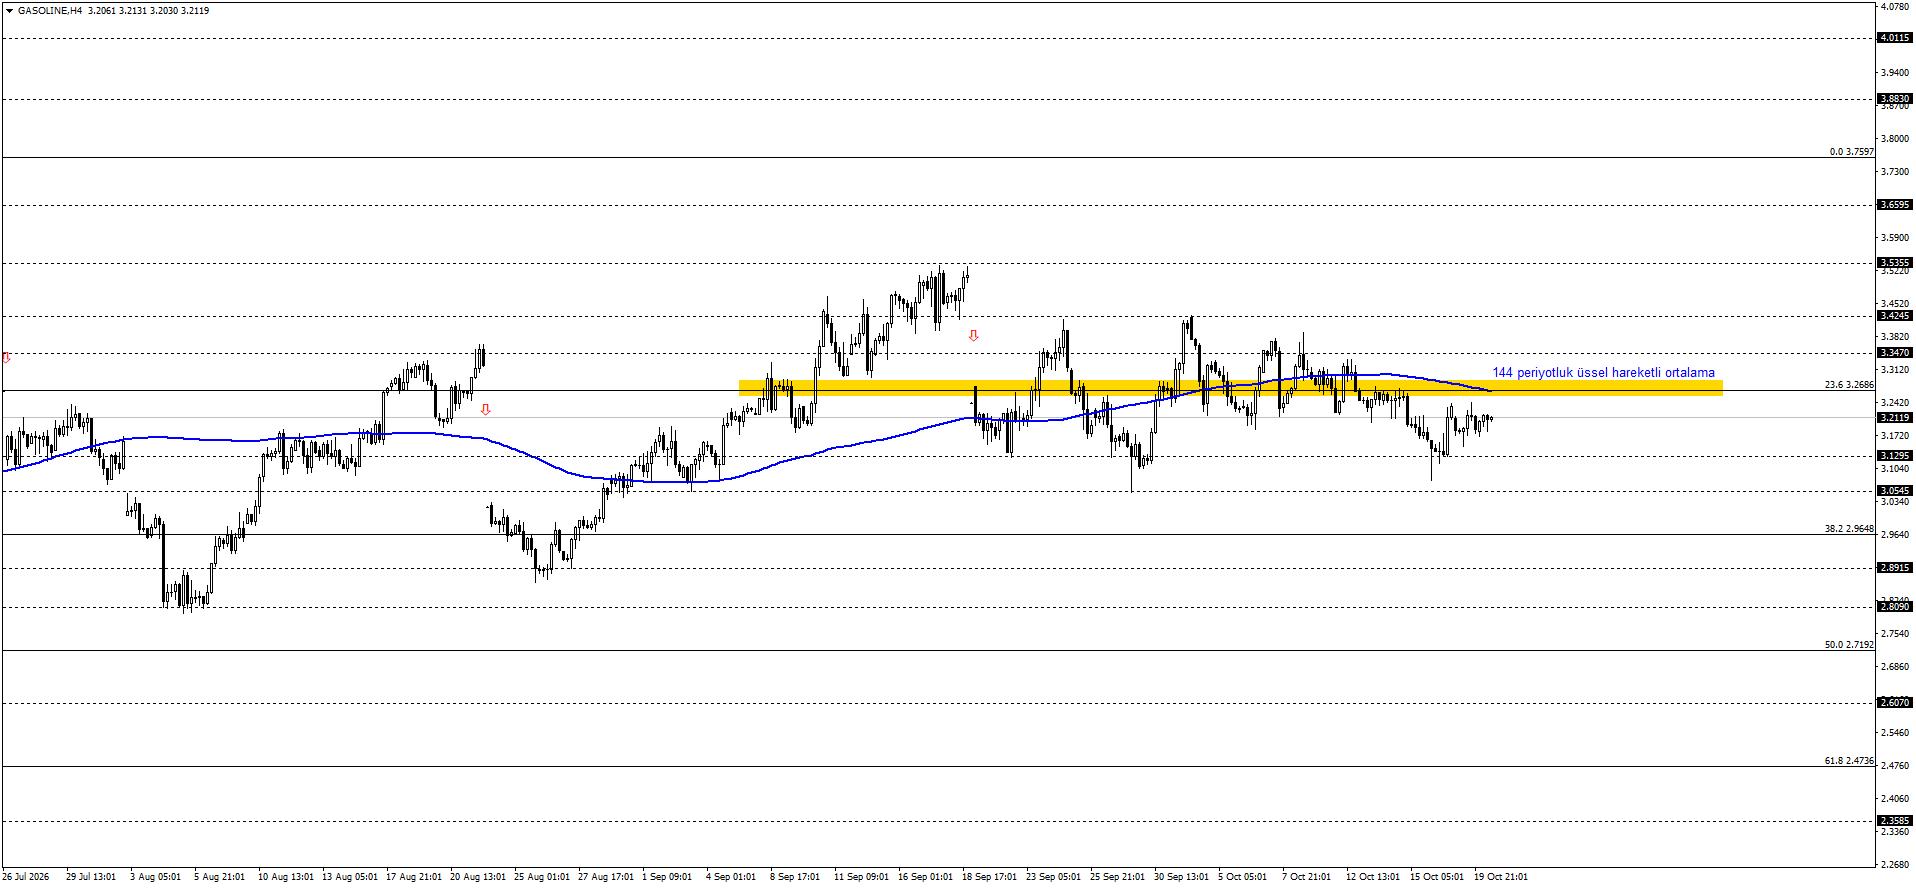Click the 3.1295 level price tag
The height and width of the screenshot is (888, 1916).
1895,456
